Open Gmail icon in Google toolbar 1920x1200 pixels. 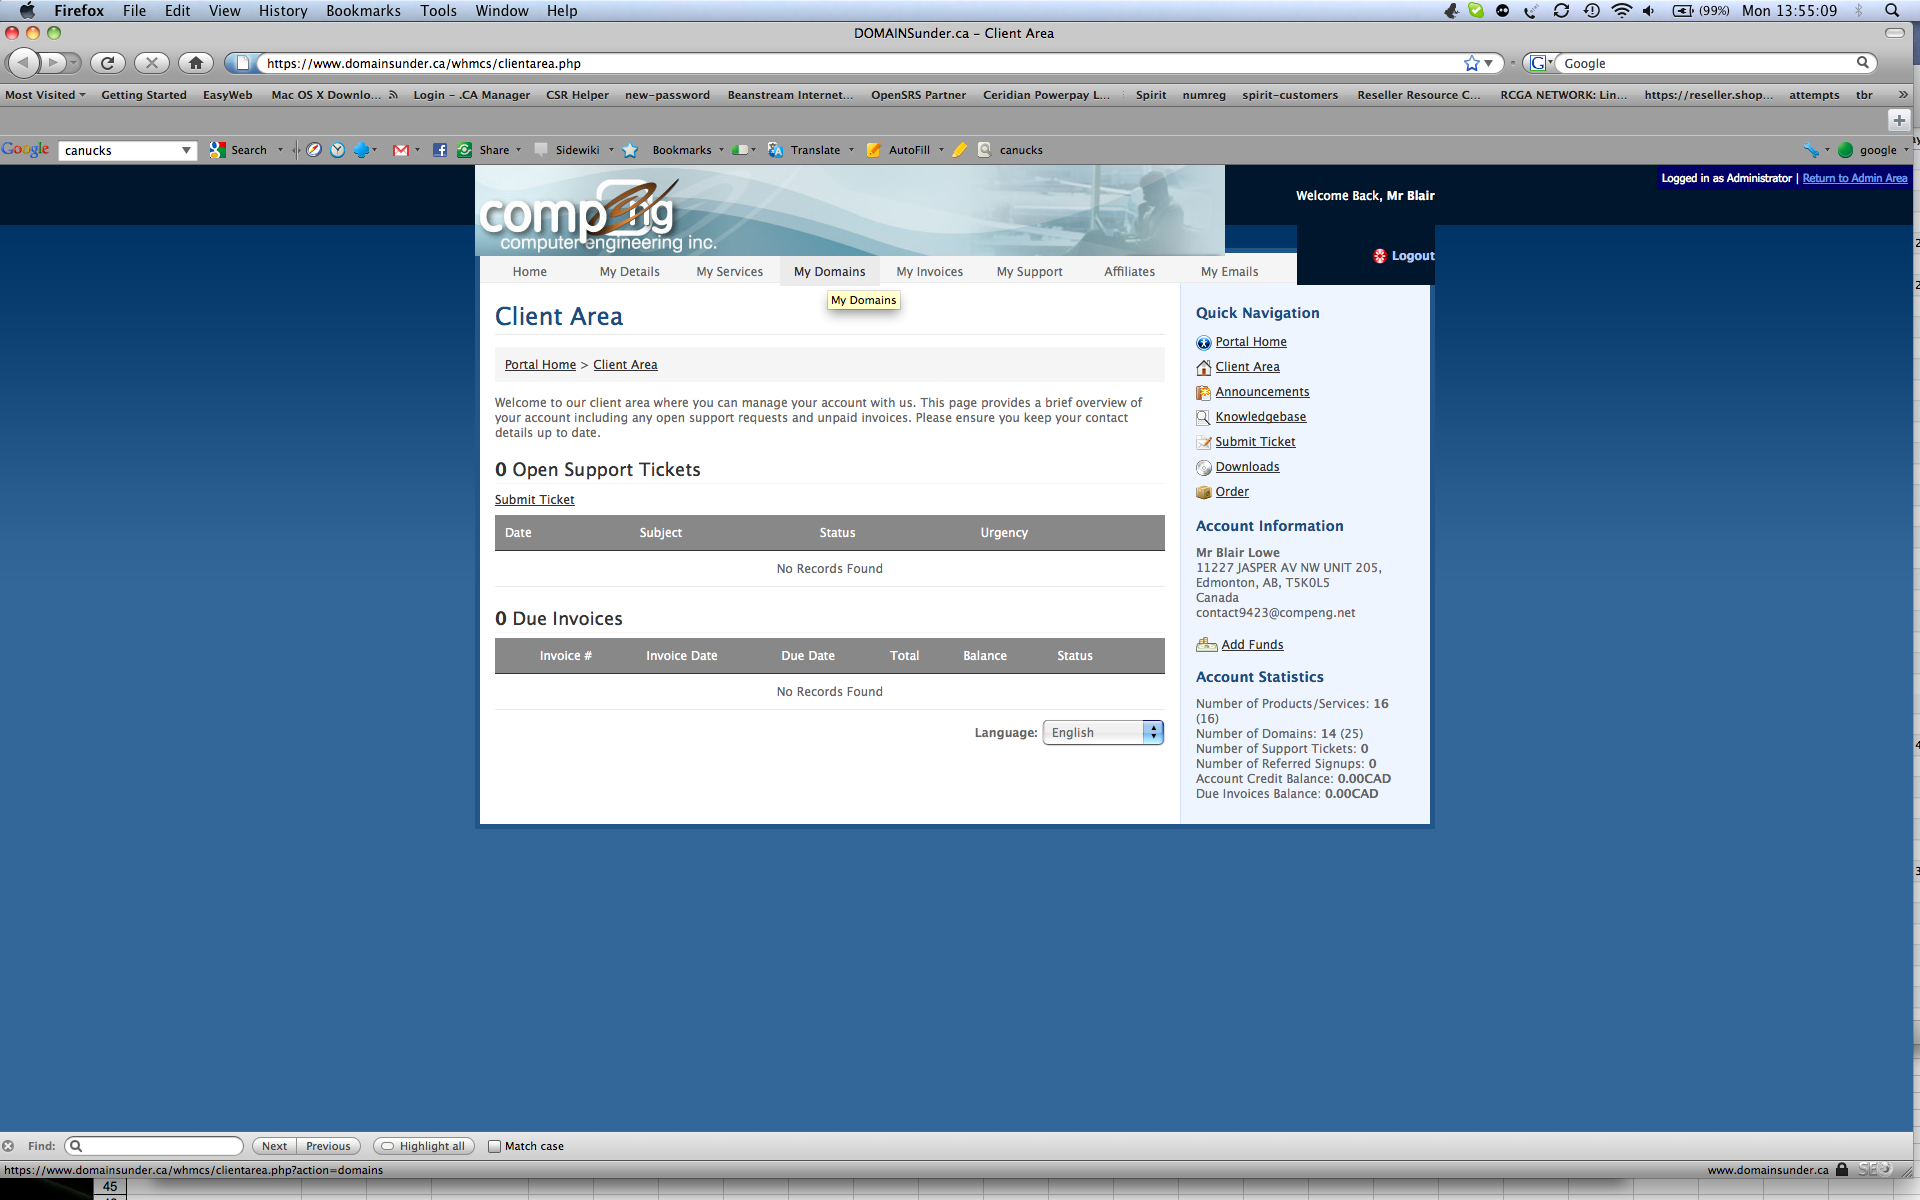pyautogui.click(x=401, y=150)
